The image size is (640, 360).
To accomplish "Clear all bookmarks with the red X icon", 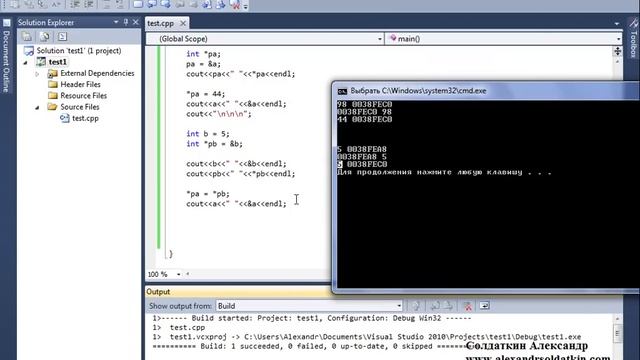I will click(x=235, y=4).
